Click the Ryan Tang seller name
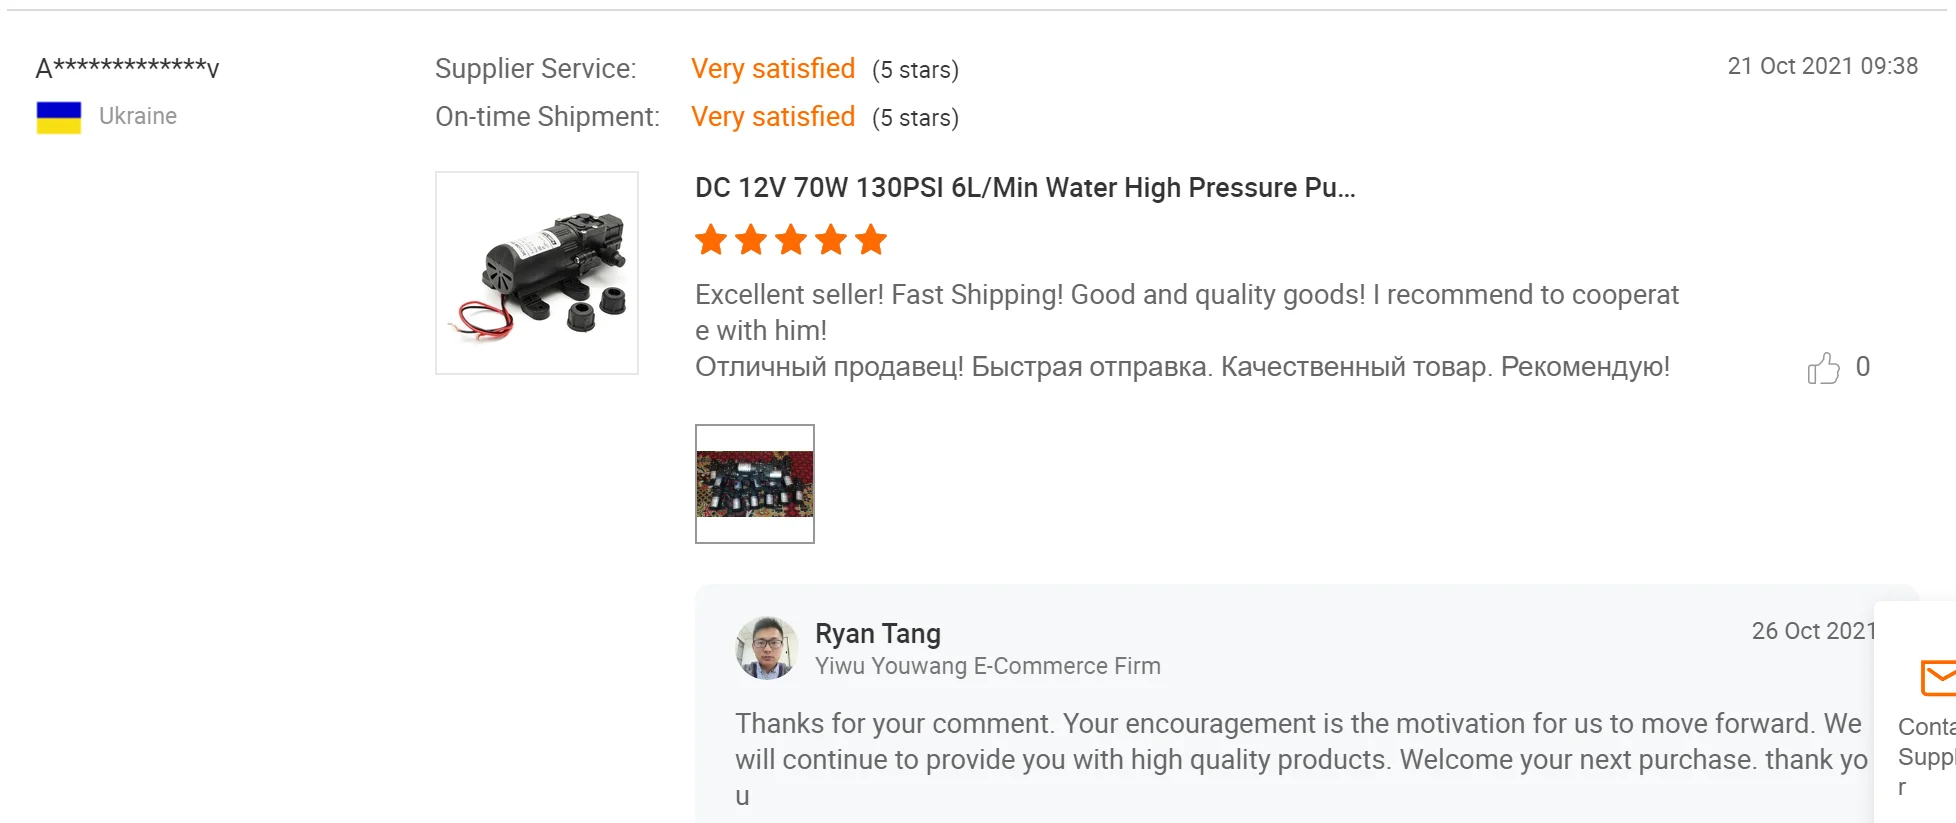The height and width of the screenshot is (823, 1956). click(x=877, y=634)
